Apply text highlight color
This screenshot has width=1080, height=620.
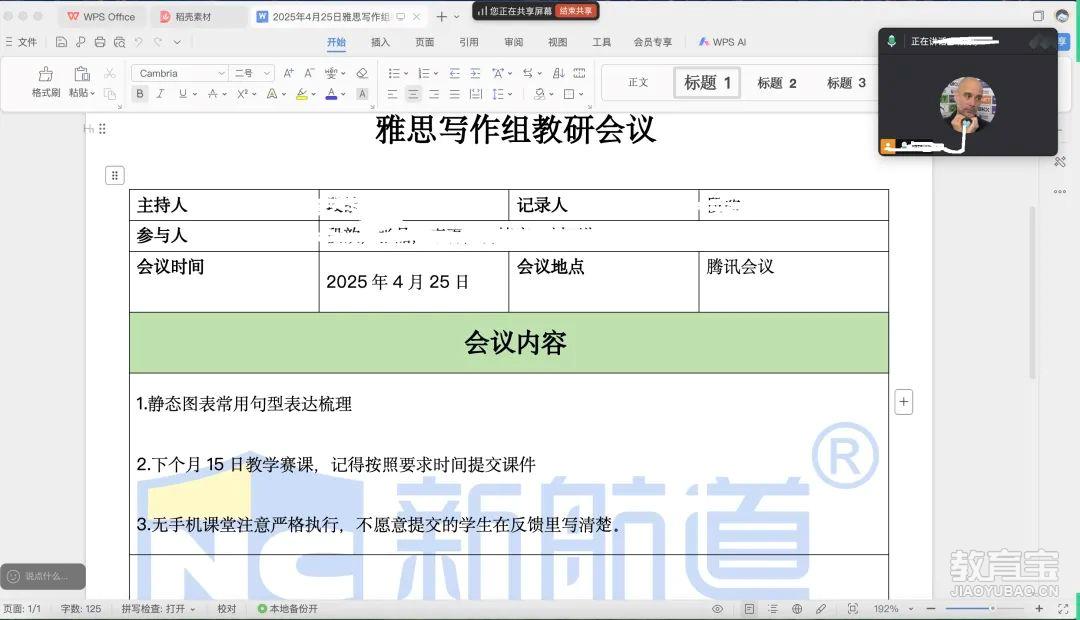click(x=302, y=94)
